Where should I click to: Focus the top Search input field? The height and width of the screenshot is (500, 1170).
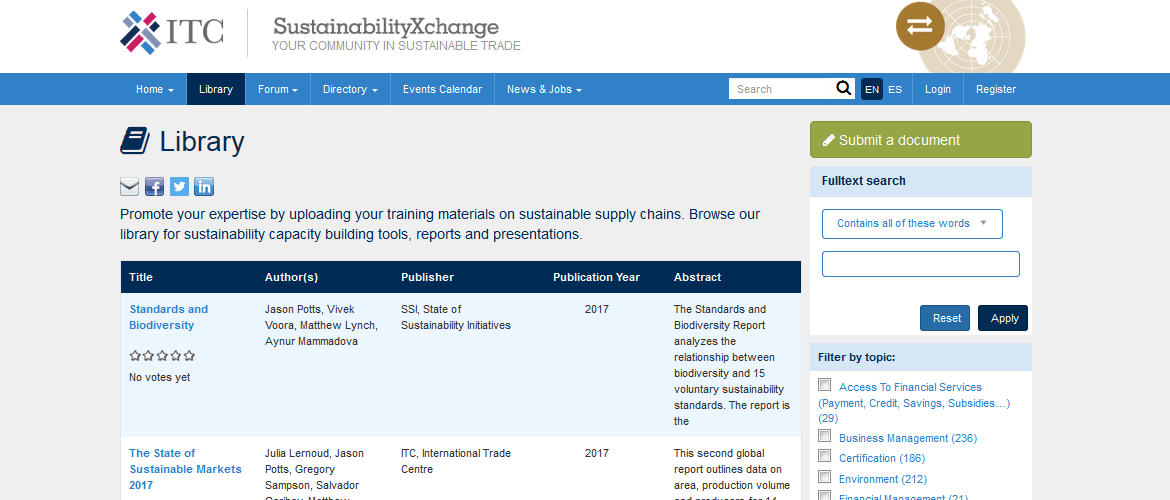[781, 89]
